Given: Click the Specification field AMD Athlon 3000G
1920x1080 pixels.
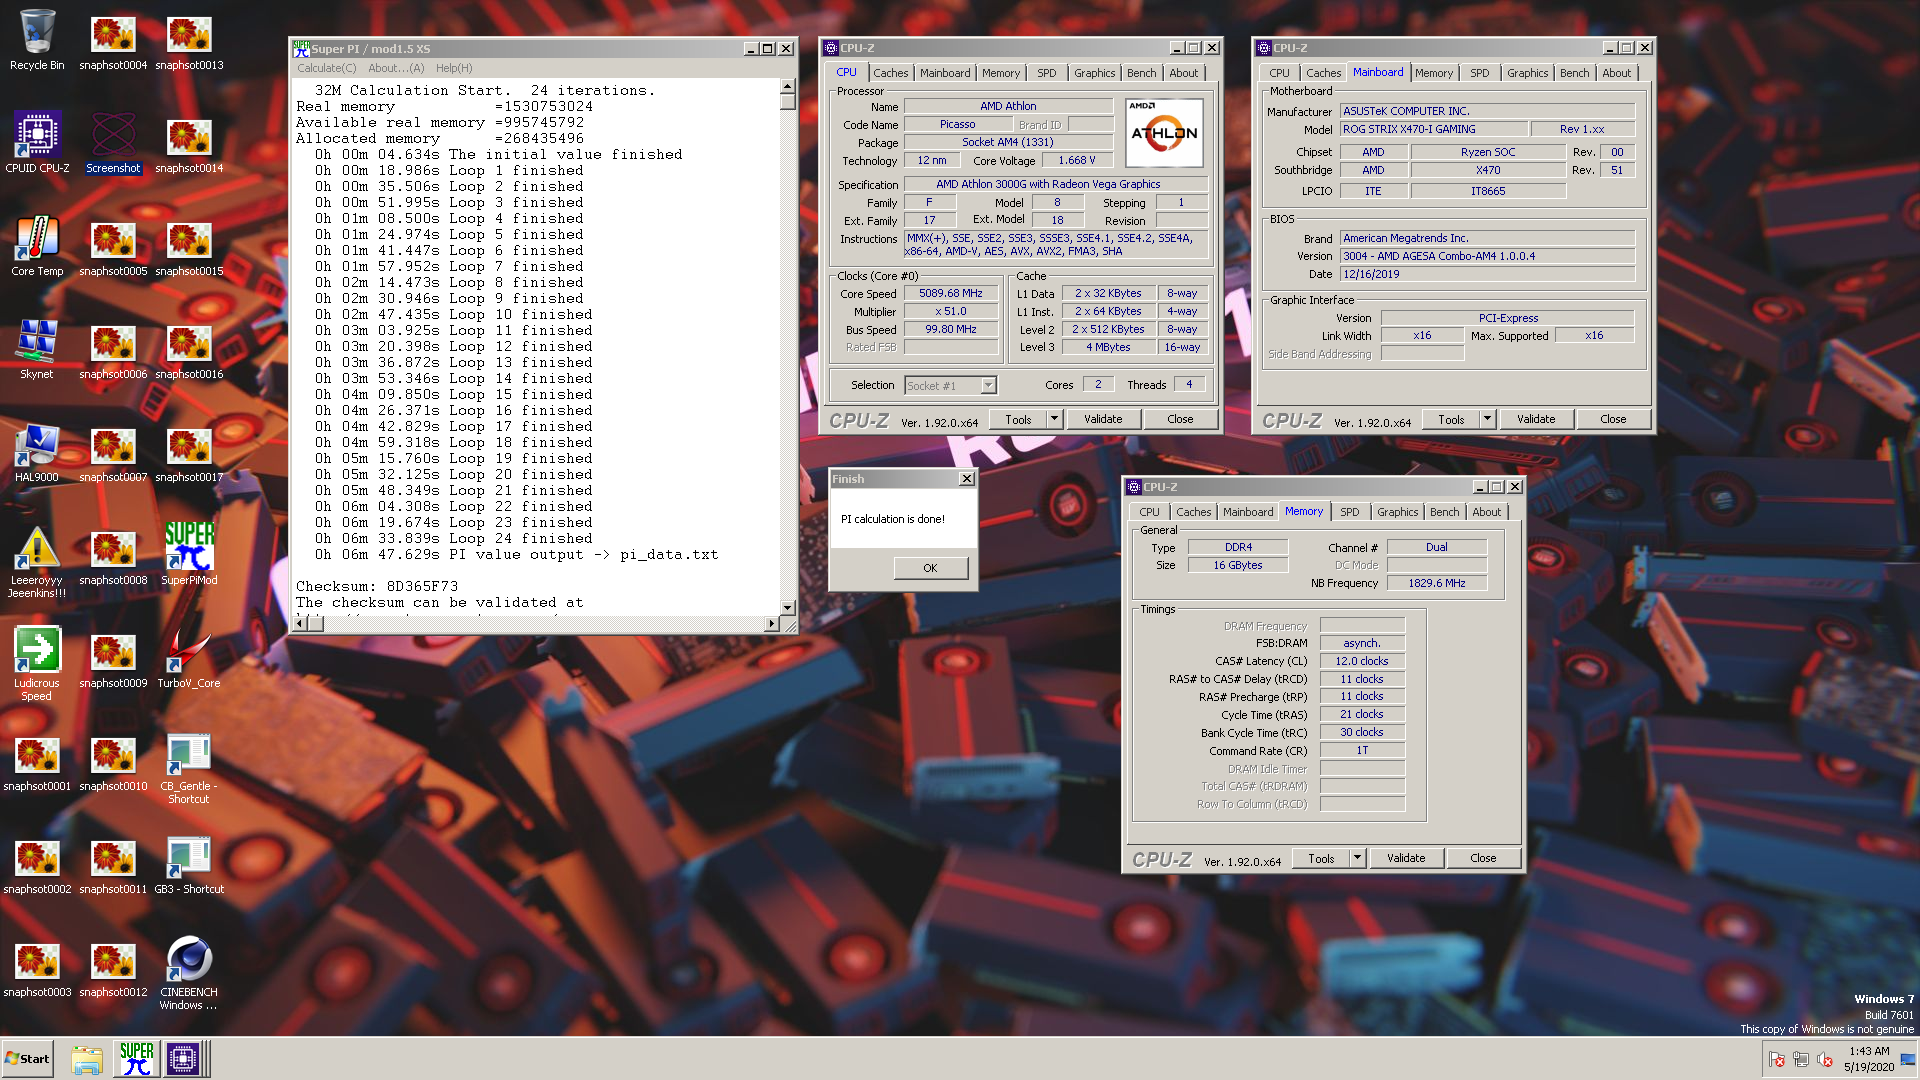Looking at the screenshot, I should 1055,184.
